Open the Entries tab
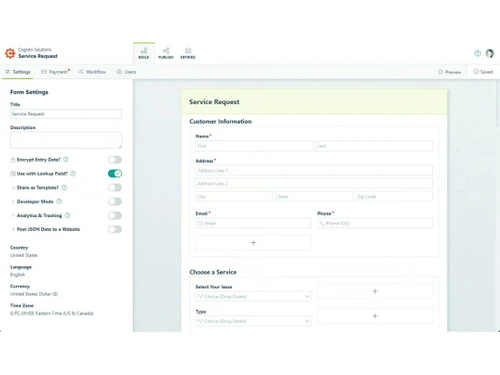This screenshot has width=500, height=375. [x=188, y=53]
